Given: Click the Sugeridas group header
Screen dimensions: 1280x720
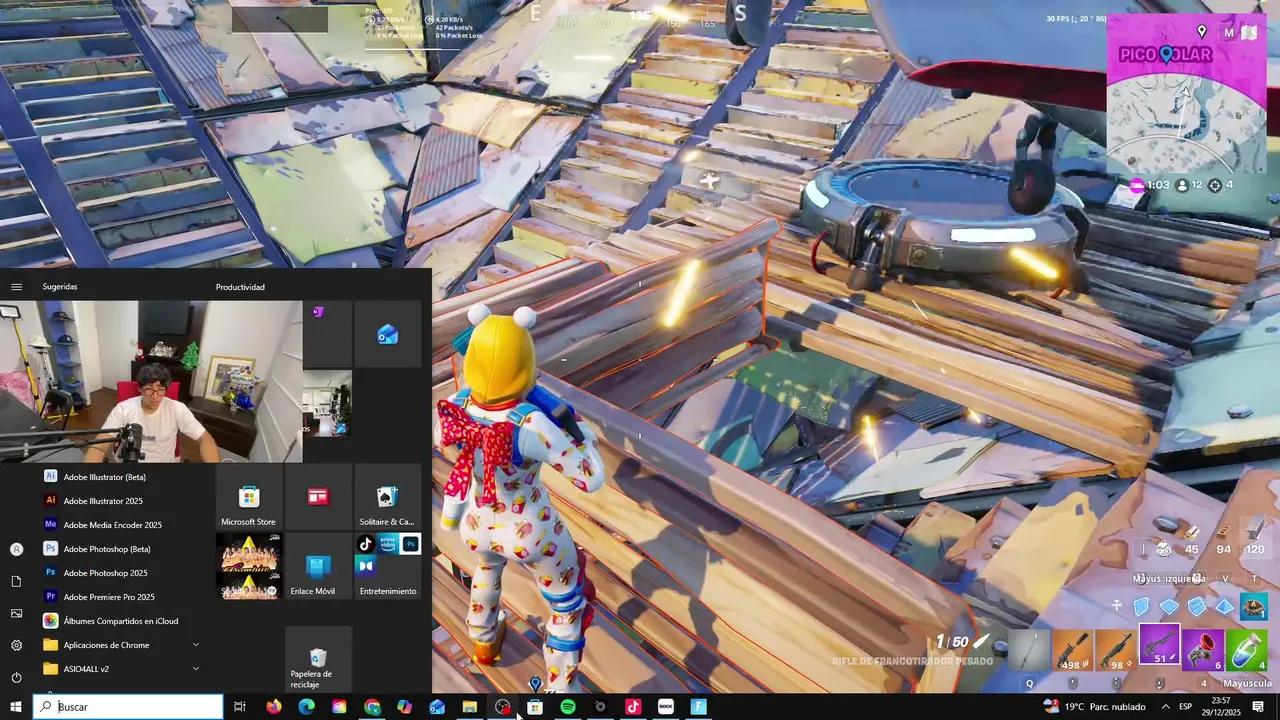Looking at the screenshot, I should tap(60, 287).
